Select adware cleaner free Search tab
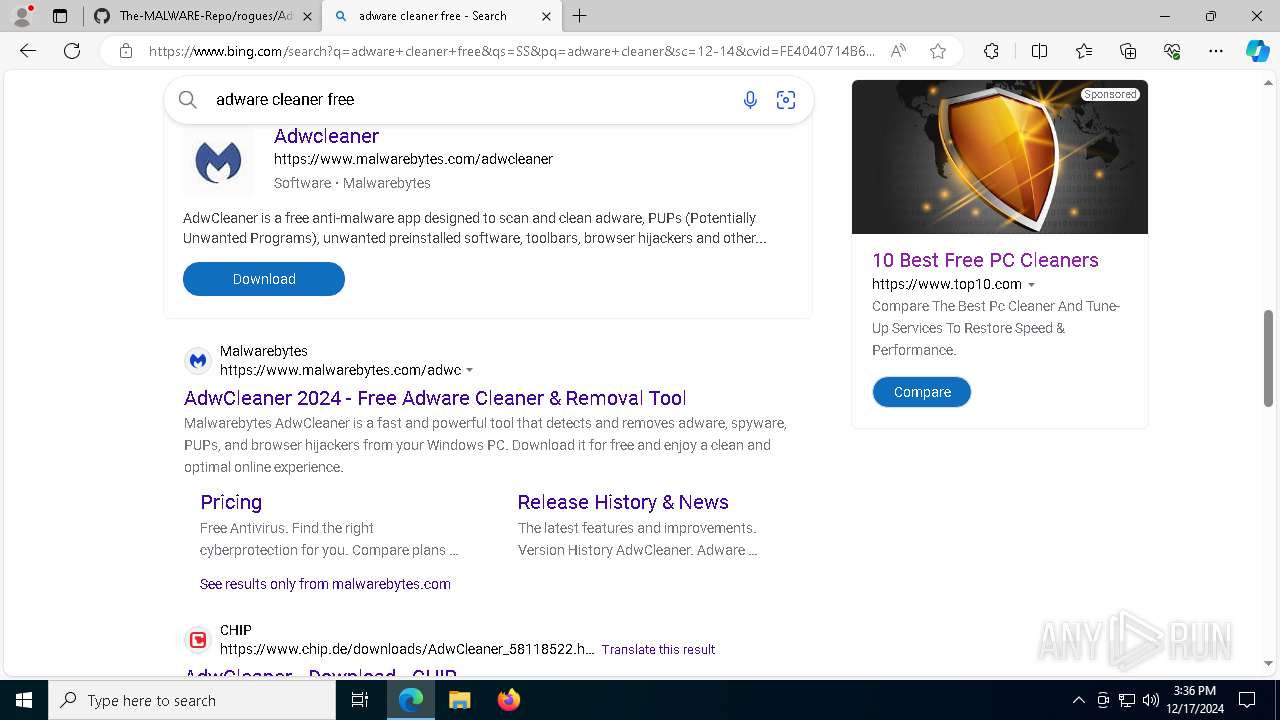Image resolution: width=1280 pixels, height=720 pixels. click(x=432, y=16)
